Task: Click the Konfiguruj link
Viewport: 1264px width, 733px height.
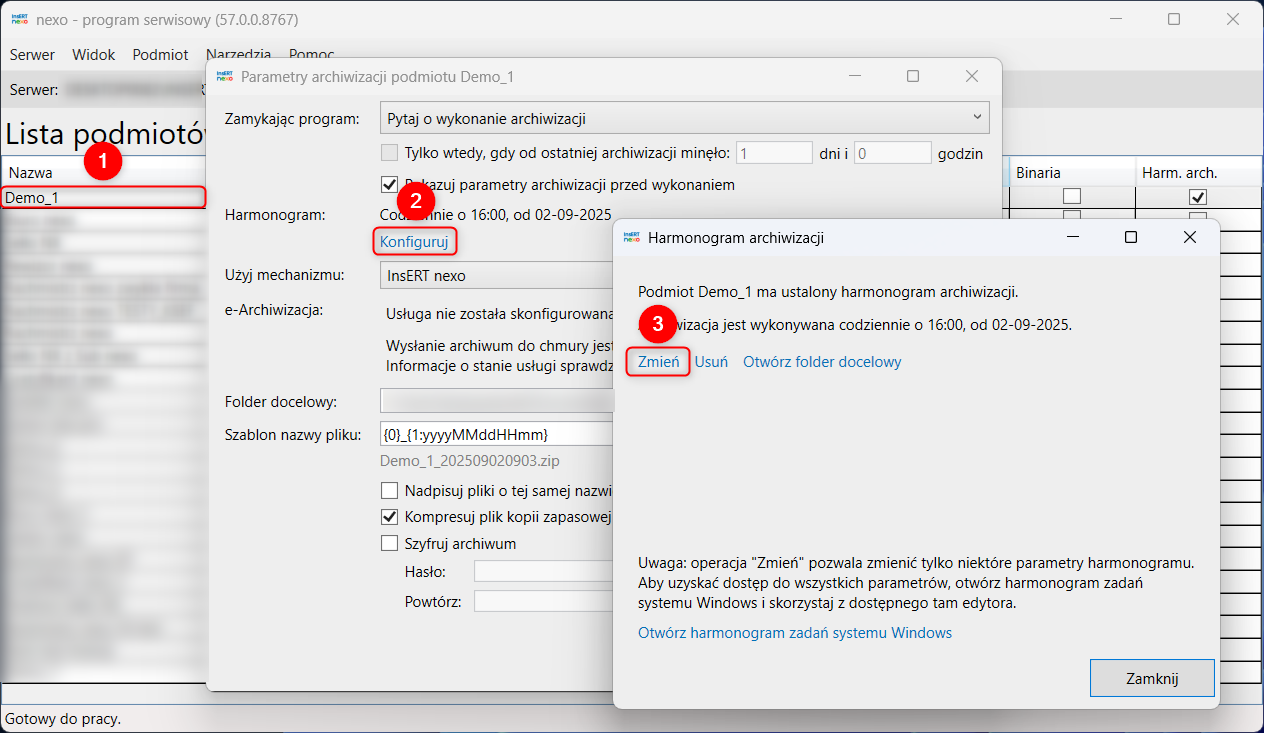Action: point(414,241)
